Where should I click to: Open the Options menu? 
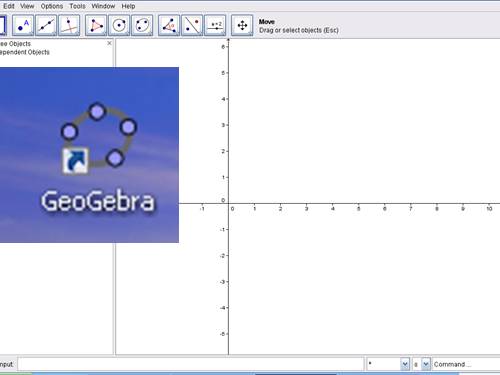pyautogui.click(x=52, y=6)
